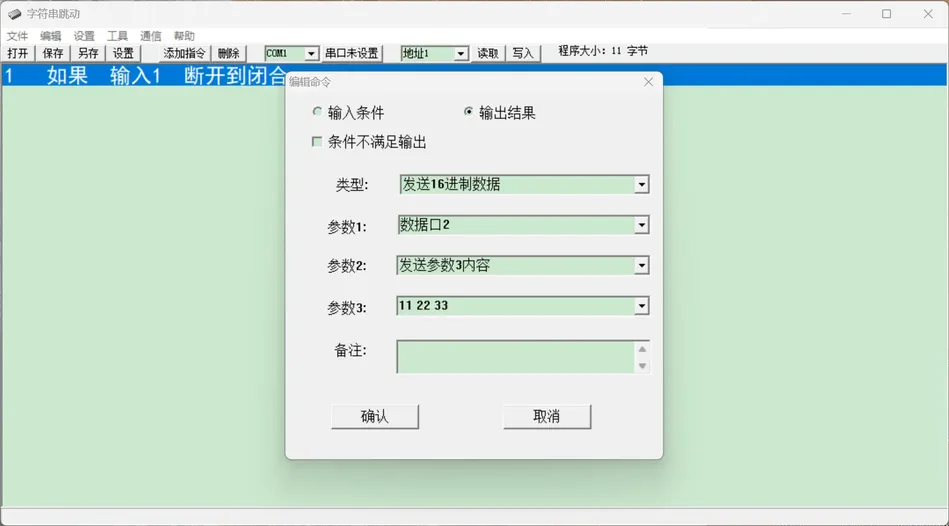The image size is (949, 526).
Task: Click the 确认 button
Action: point(375,416)
